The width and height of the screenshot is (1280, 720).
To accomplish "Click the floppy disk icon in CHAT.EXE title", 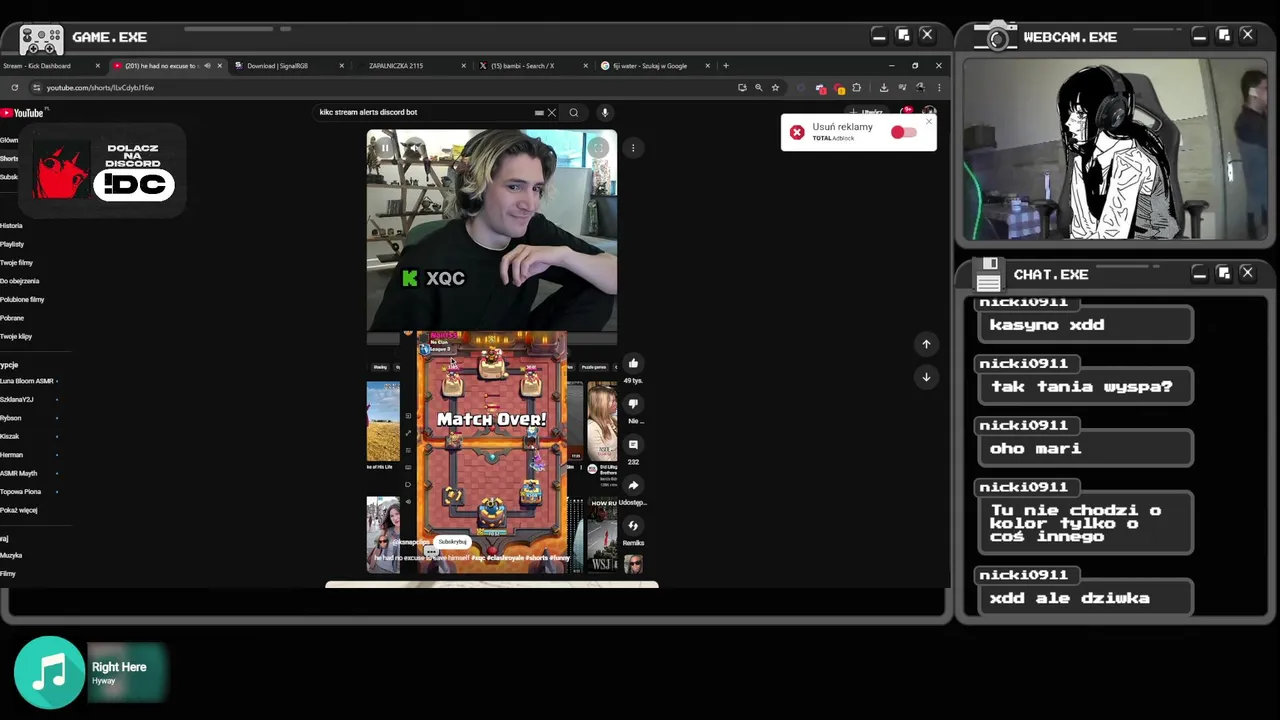I will (988, 274).
